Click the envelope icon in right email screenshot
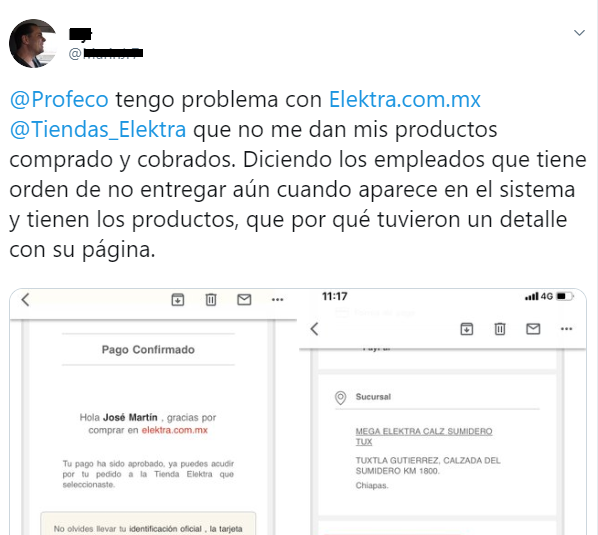598x535 pixels. pos(533,329)
